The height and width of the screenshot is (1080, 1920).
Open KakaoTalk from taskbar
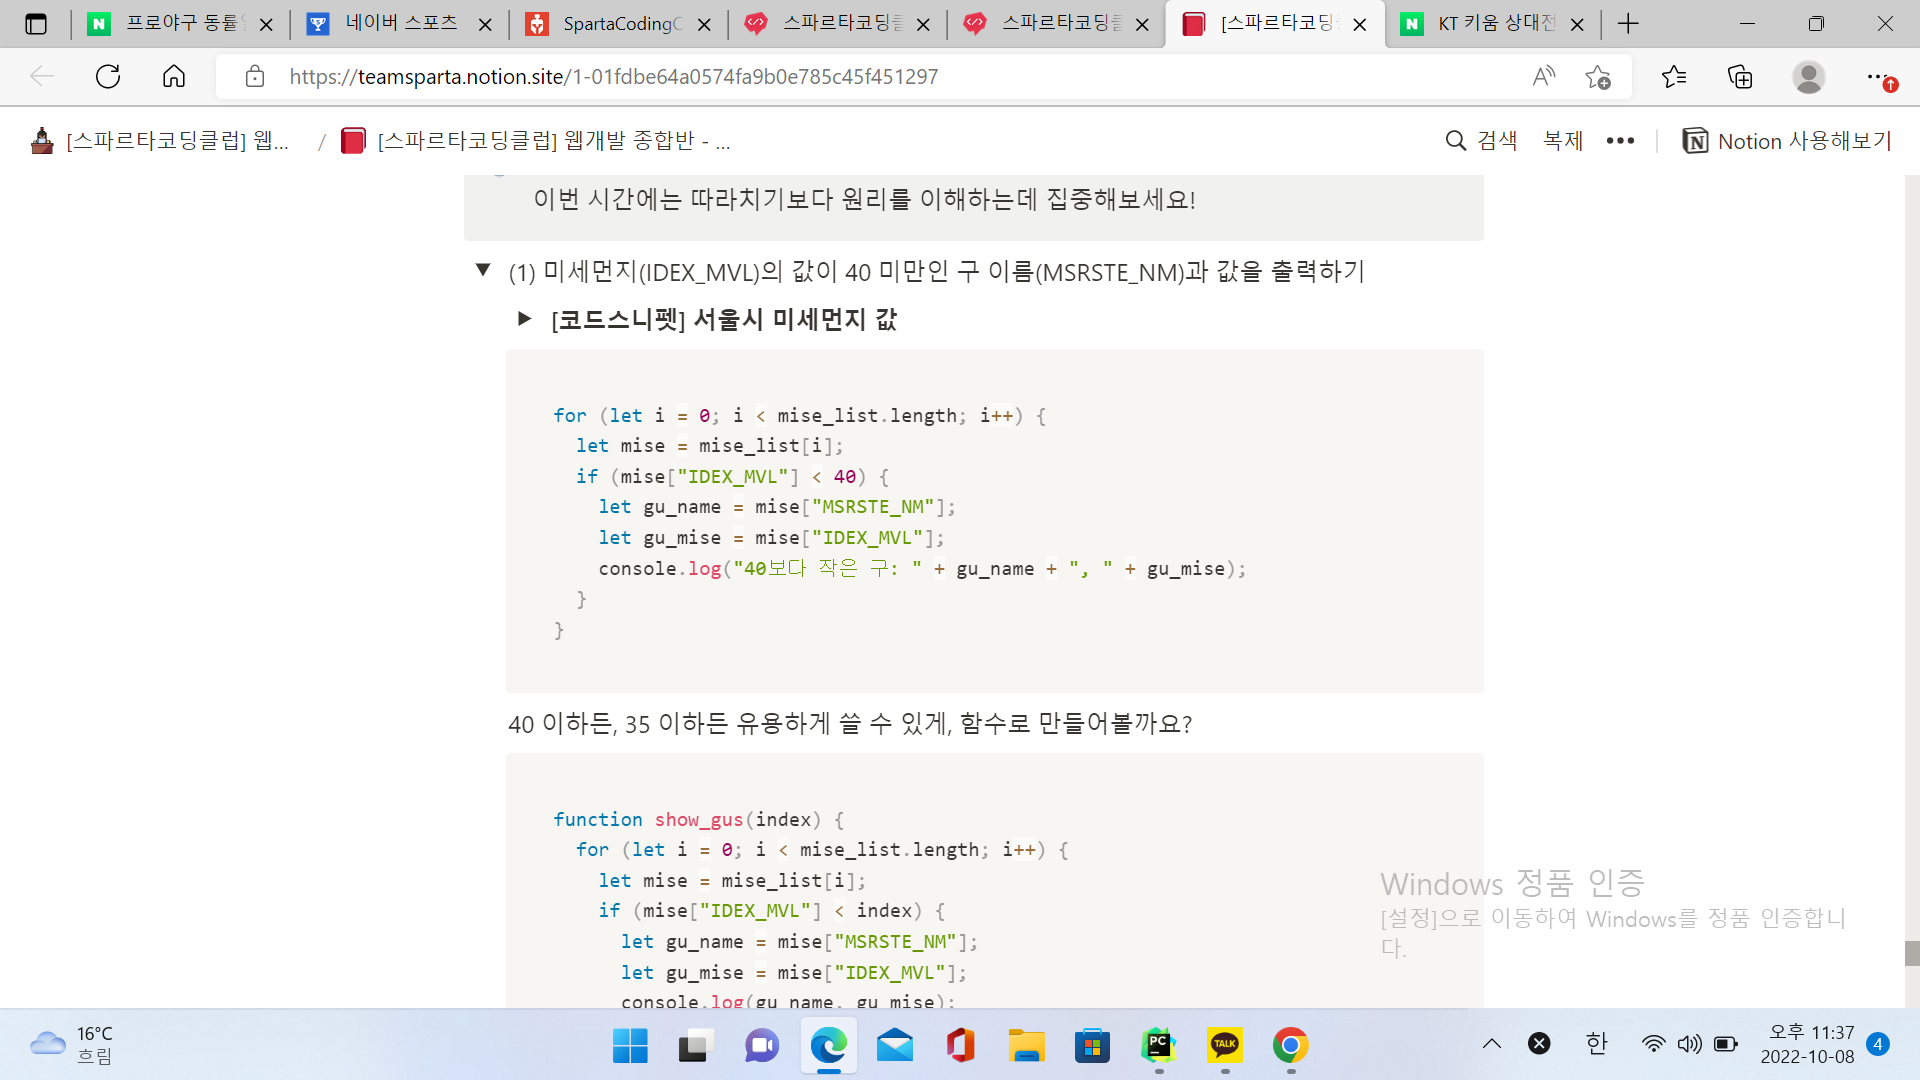[1224, 1046]
